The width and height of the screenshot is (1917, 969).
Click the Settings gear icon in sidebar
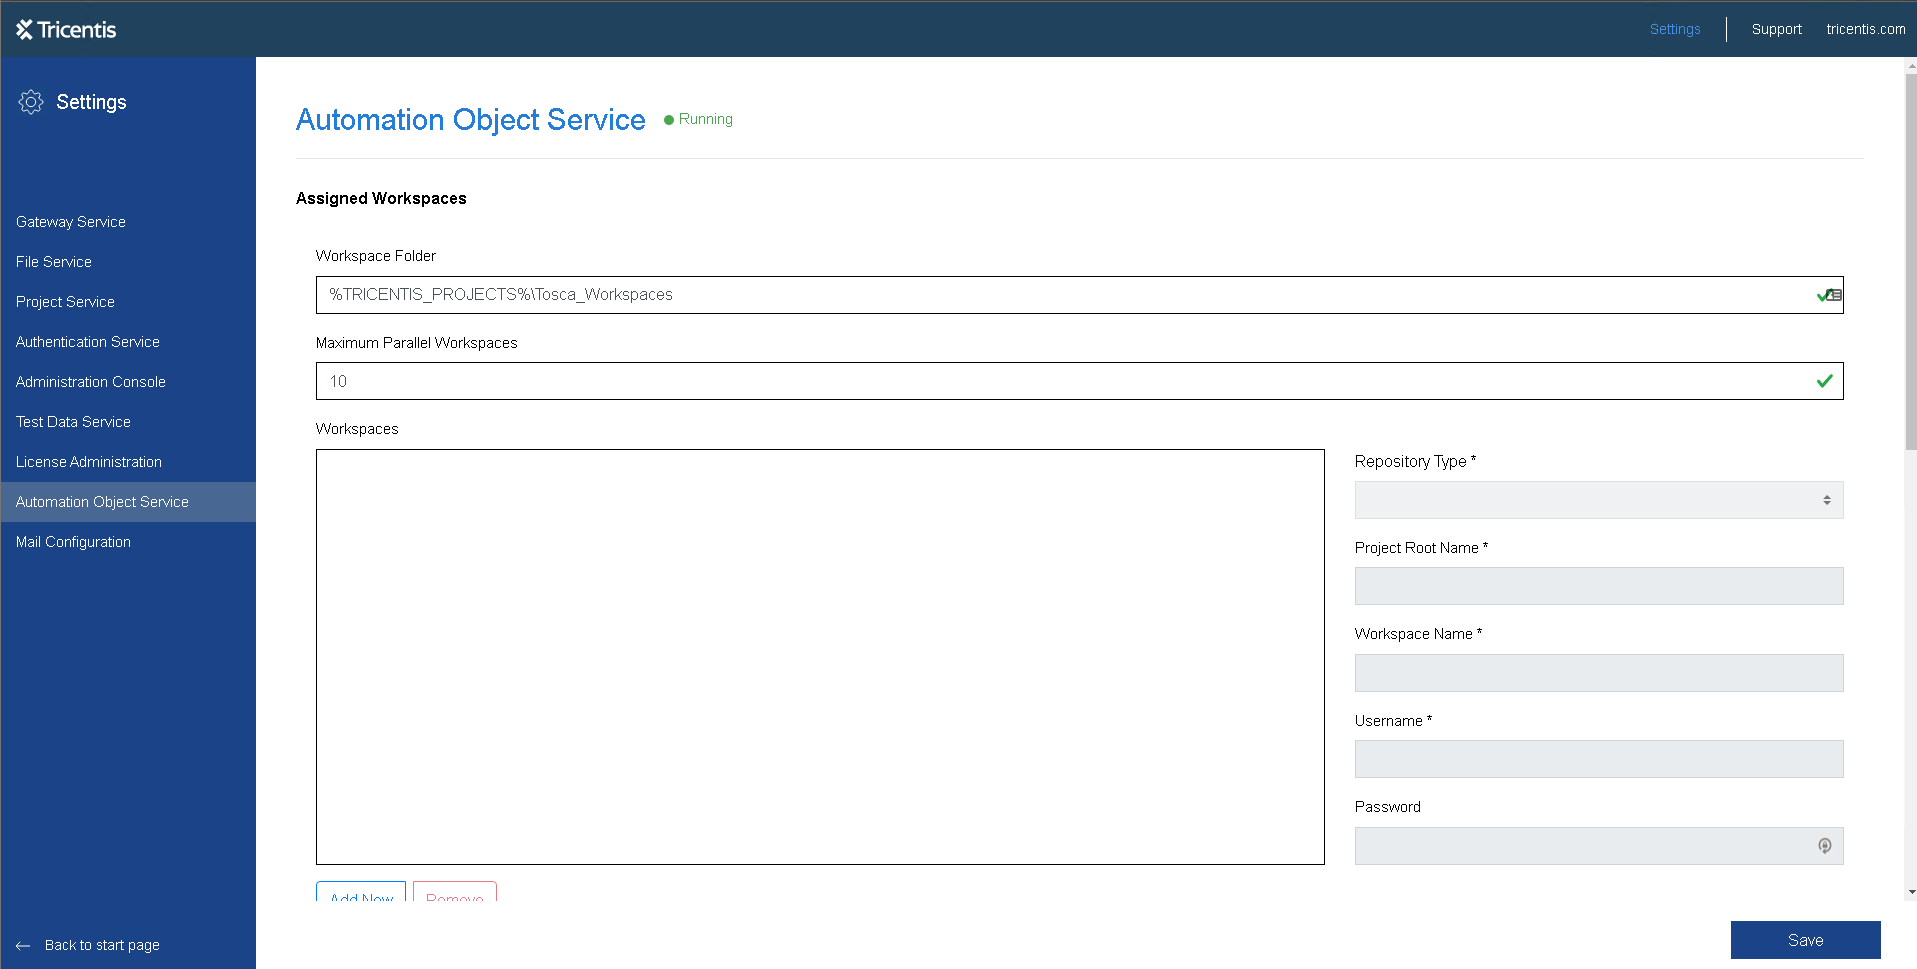coord(31,102)
